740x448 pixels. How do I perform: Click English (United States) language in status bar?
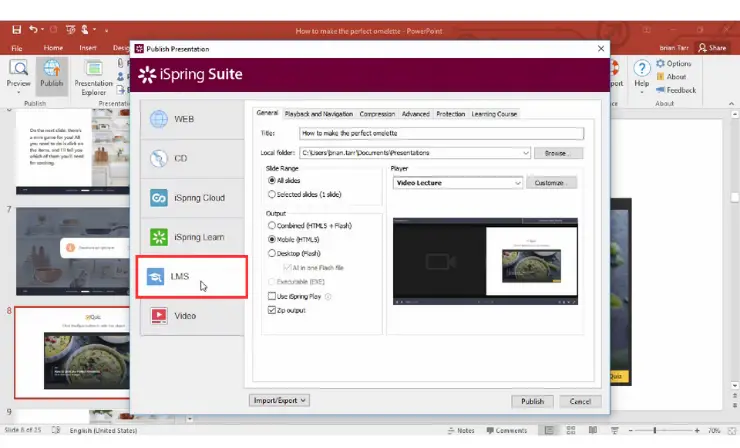tap(103, 431)
